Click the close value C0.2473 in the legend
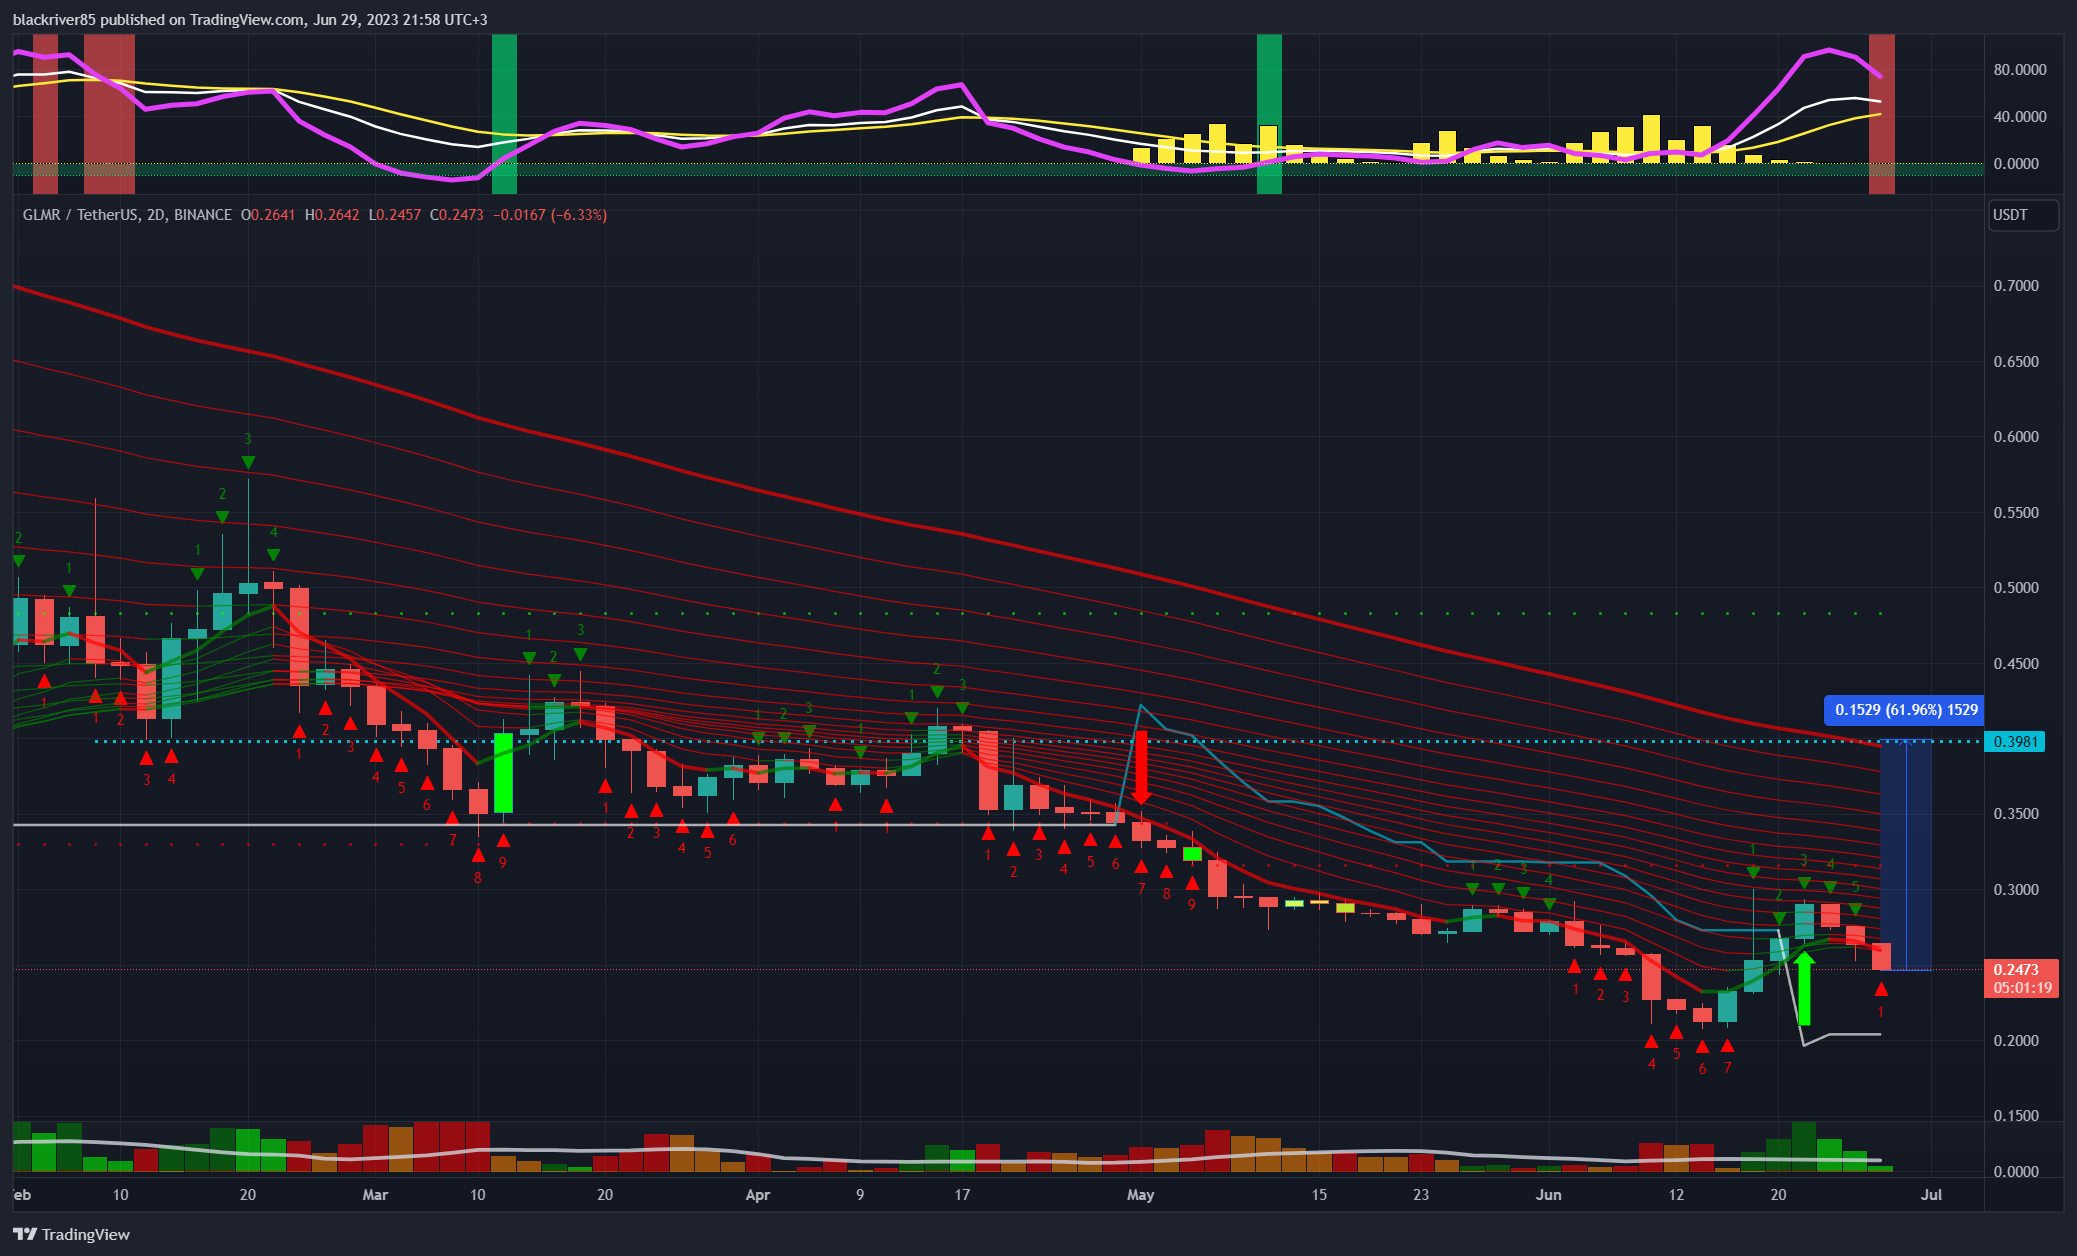 [x=457, y=215]
